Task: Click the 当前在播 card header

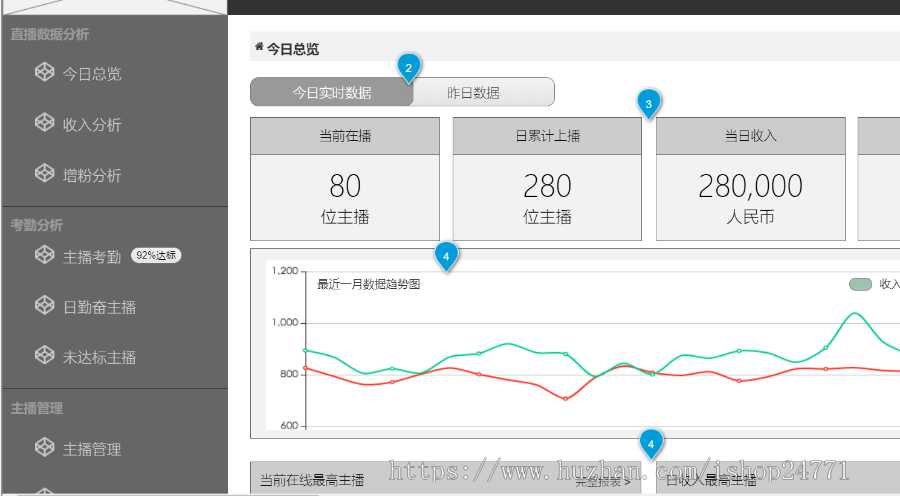Action: coord(345,136)
